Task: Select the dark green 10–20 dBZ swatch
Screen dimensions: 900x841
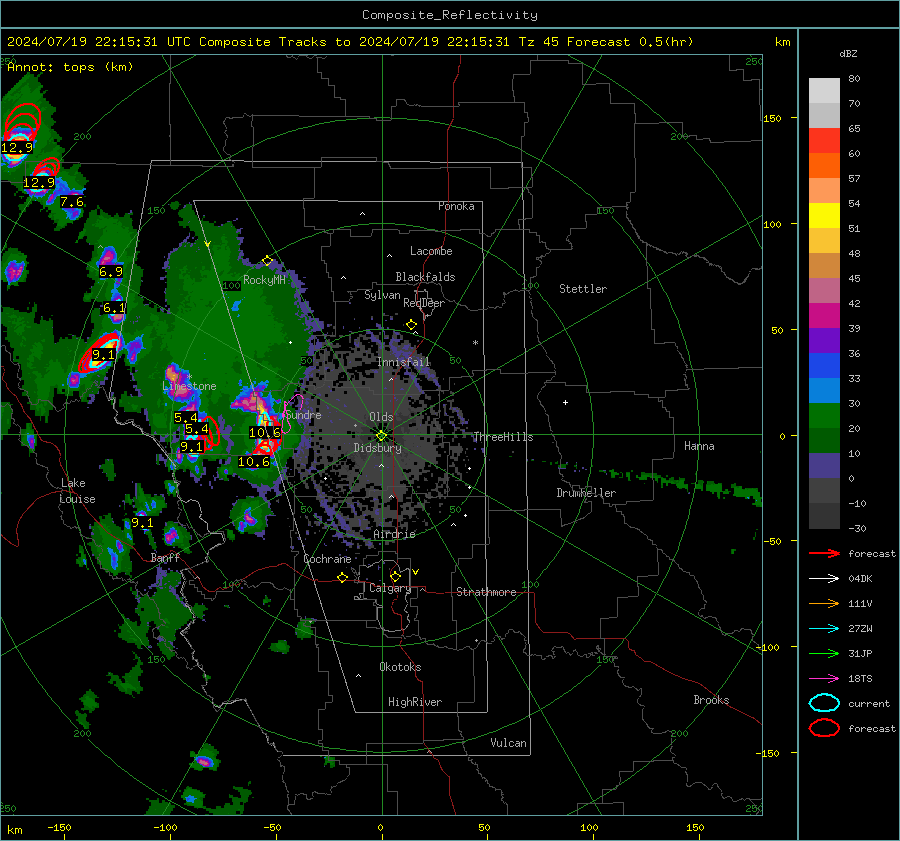Action: (x=824, y=441)
